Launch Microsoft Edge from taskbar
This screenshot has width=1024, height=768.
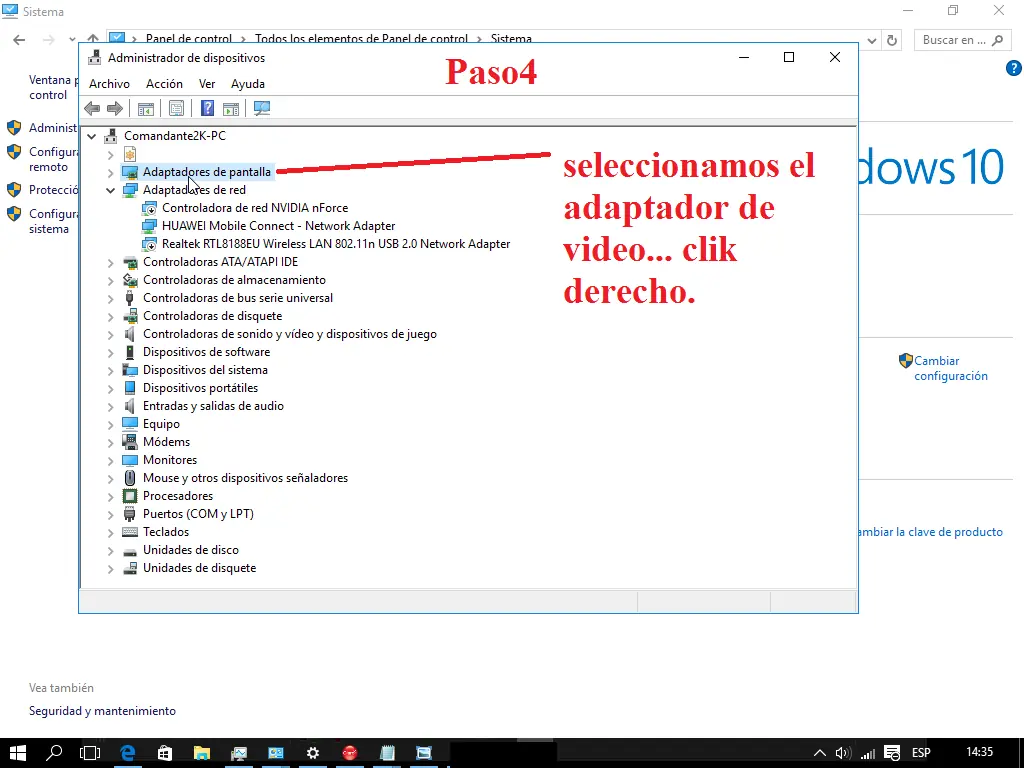(x=128, y=753)
